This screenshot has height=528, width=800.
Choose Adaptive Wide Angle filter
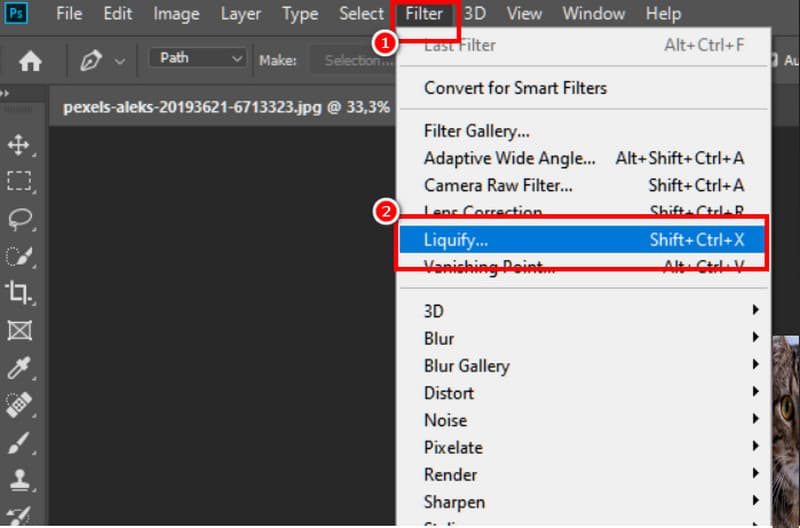pos(584,158)
